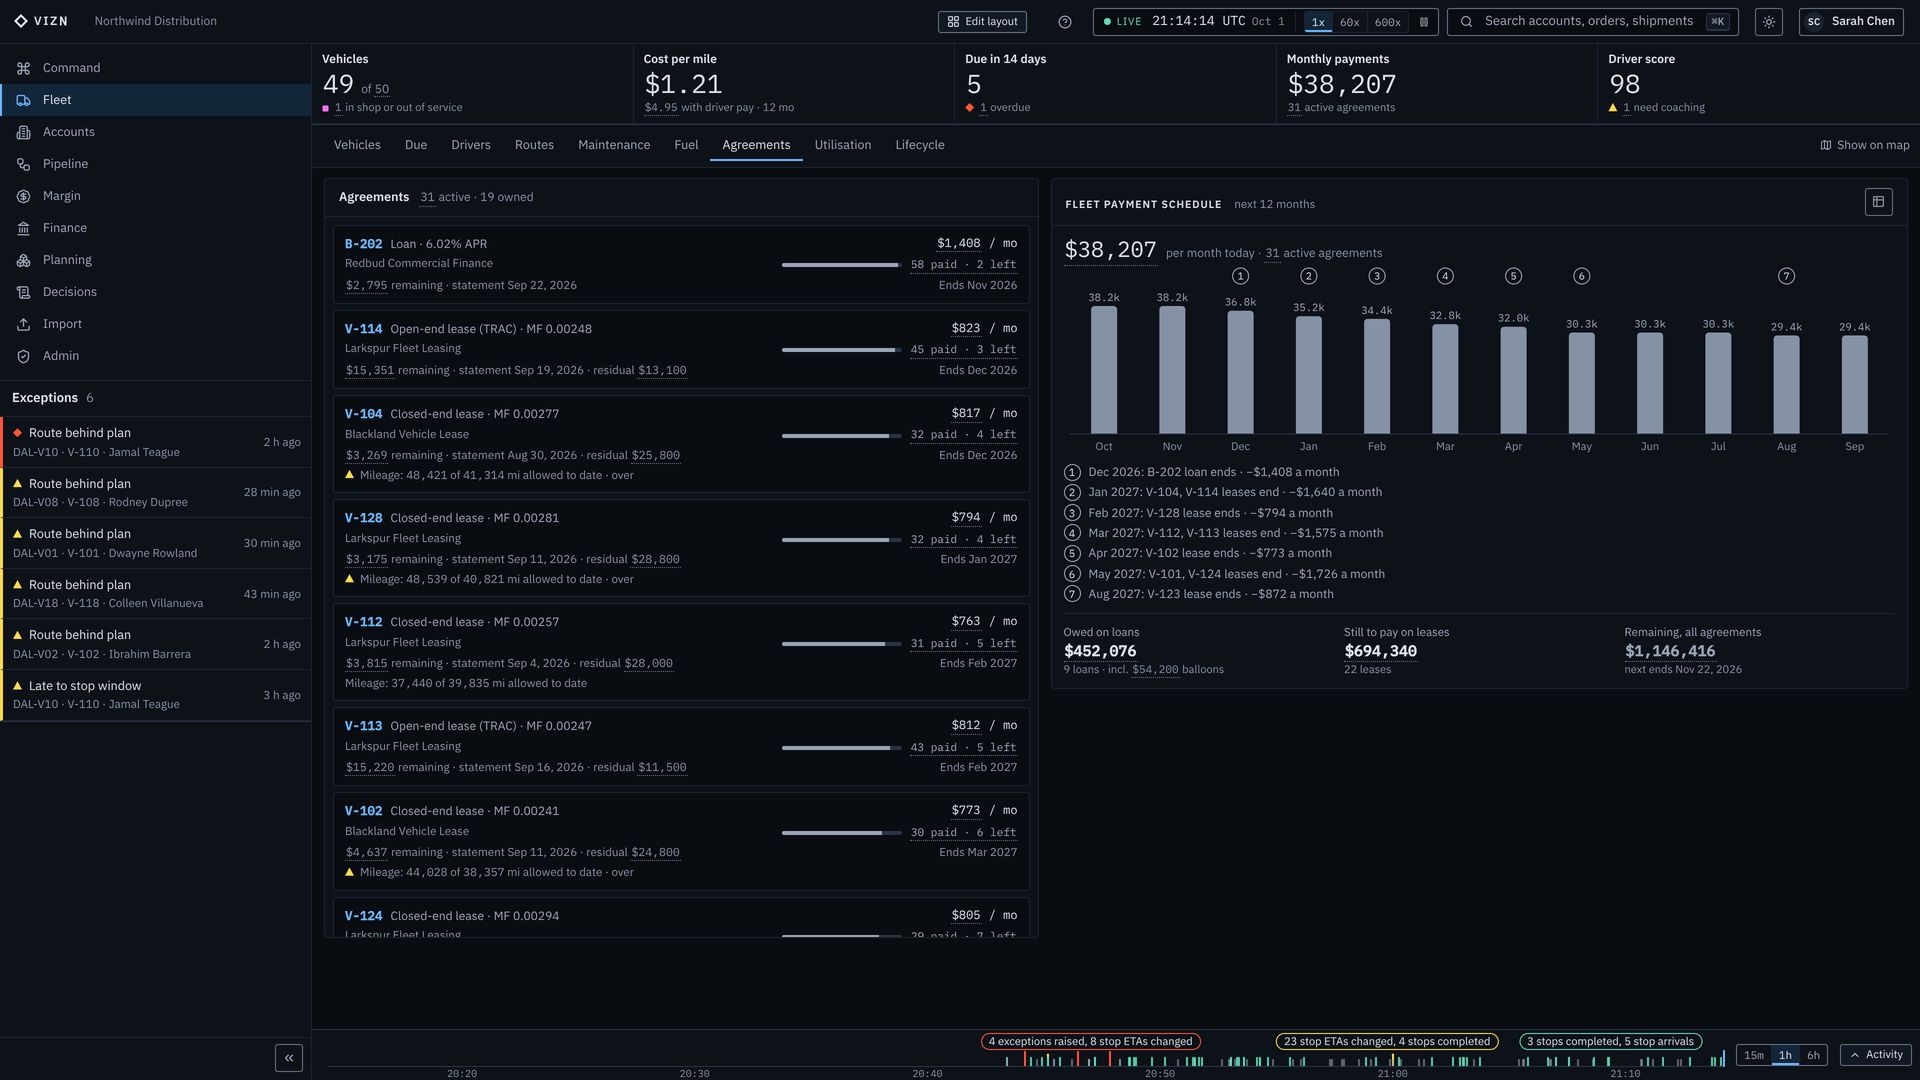Open agreement B-202 link

click(363, 244)
